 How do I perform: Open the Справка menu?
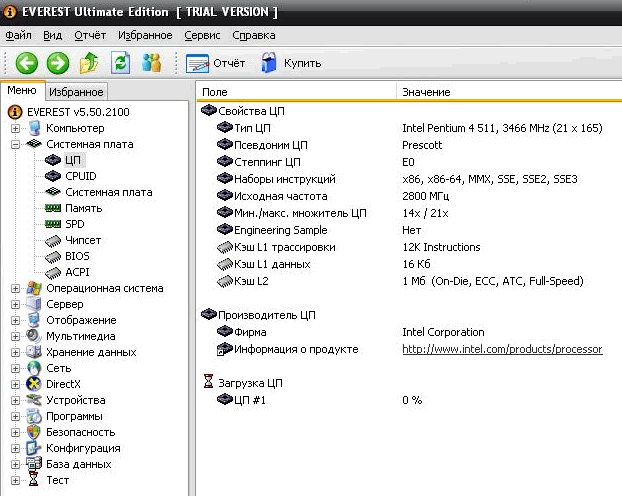[254, 35]
